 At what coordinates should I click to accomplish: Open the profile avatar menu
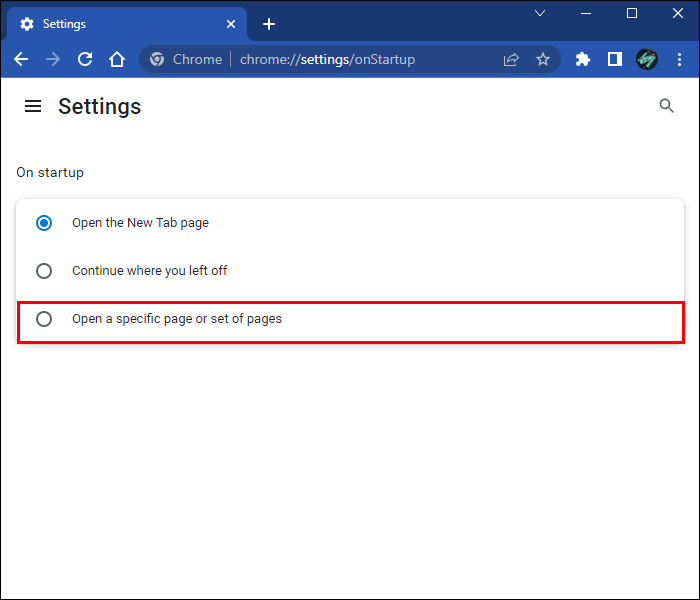pyautogui.click(x=647, y=59)
